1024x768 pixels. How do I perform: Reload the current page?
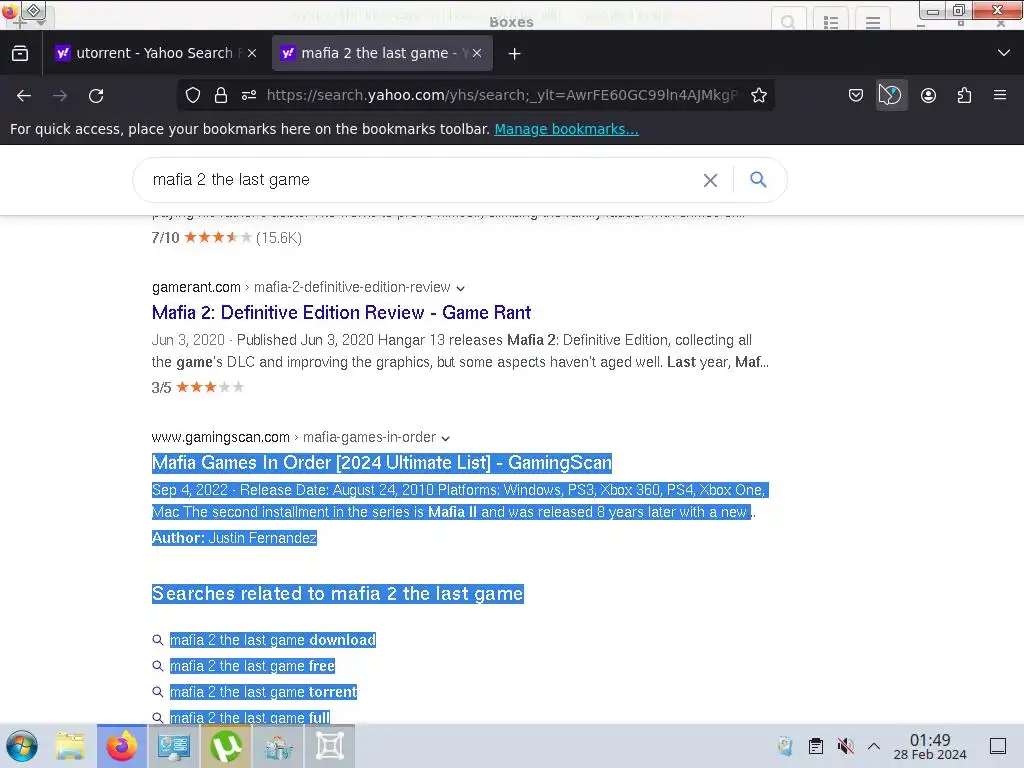pos(96,95)
